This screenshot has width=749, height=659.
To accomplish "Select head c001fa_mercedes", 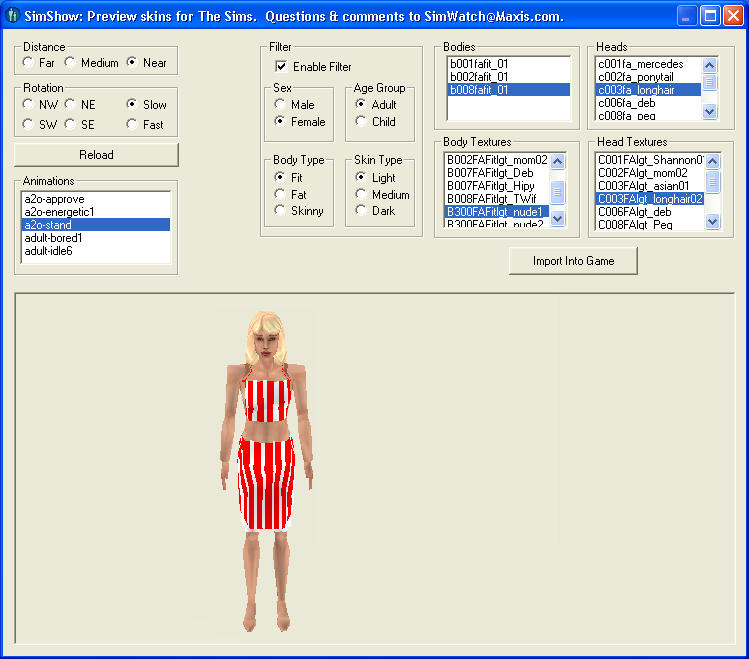I will tap(649, 64).
